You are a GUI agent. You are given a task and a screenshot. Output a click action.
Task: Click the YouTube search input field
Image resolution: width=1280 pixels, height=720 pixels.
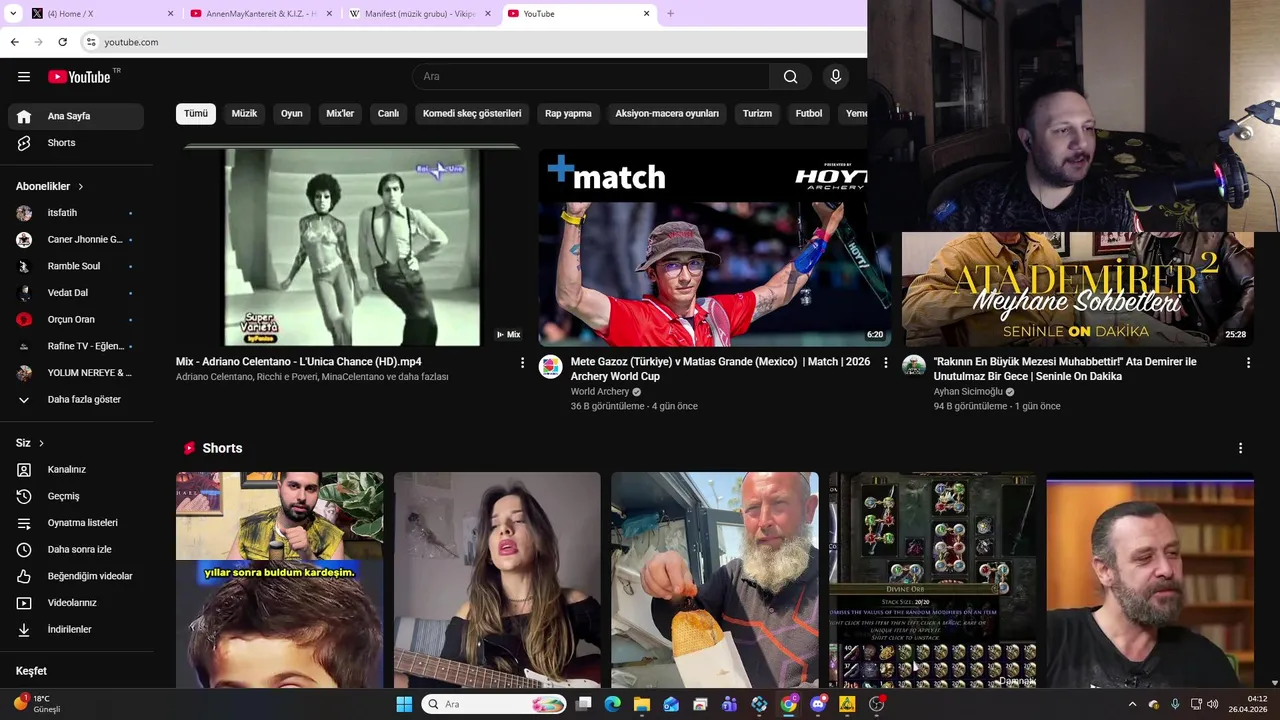[591, 77]
